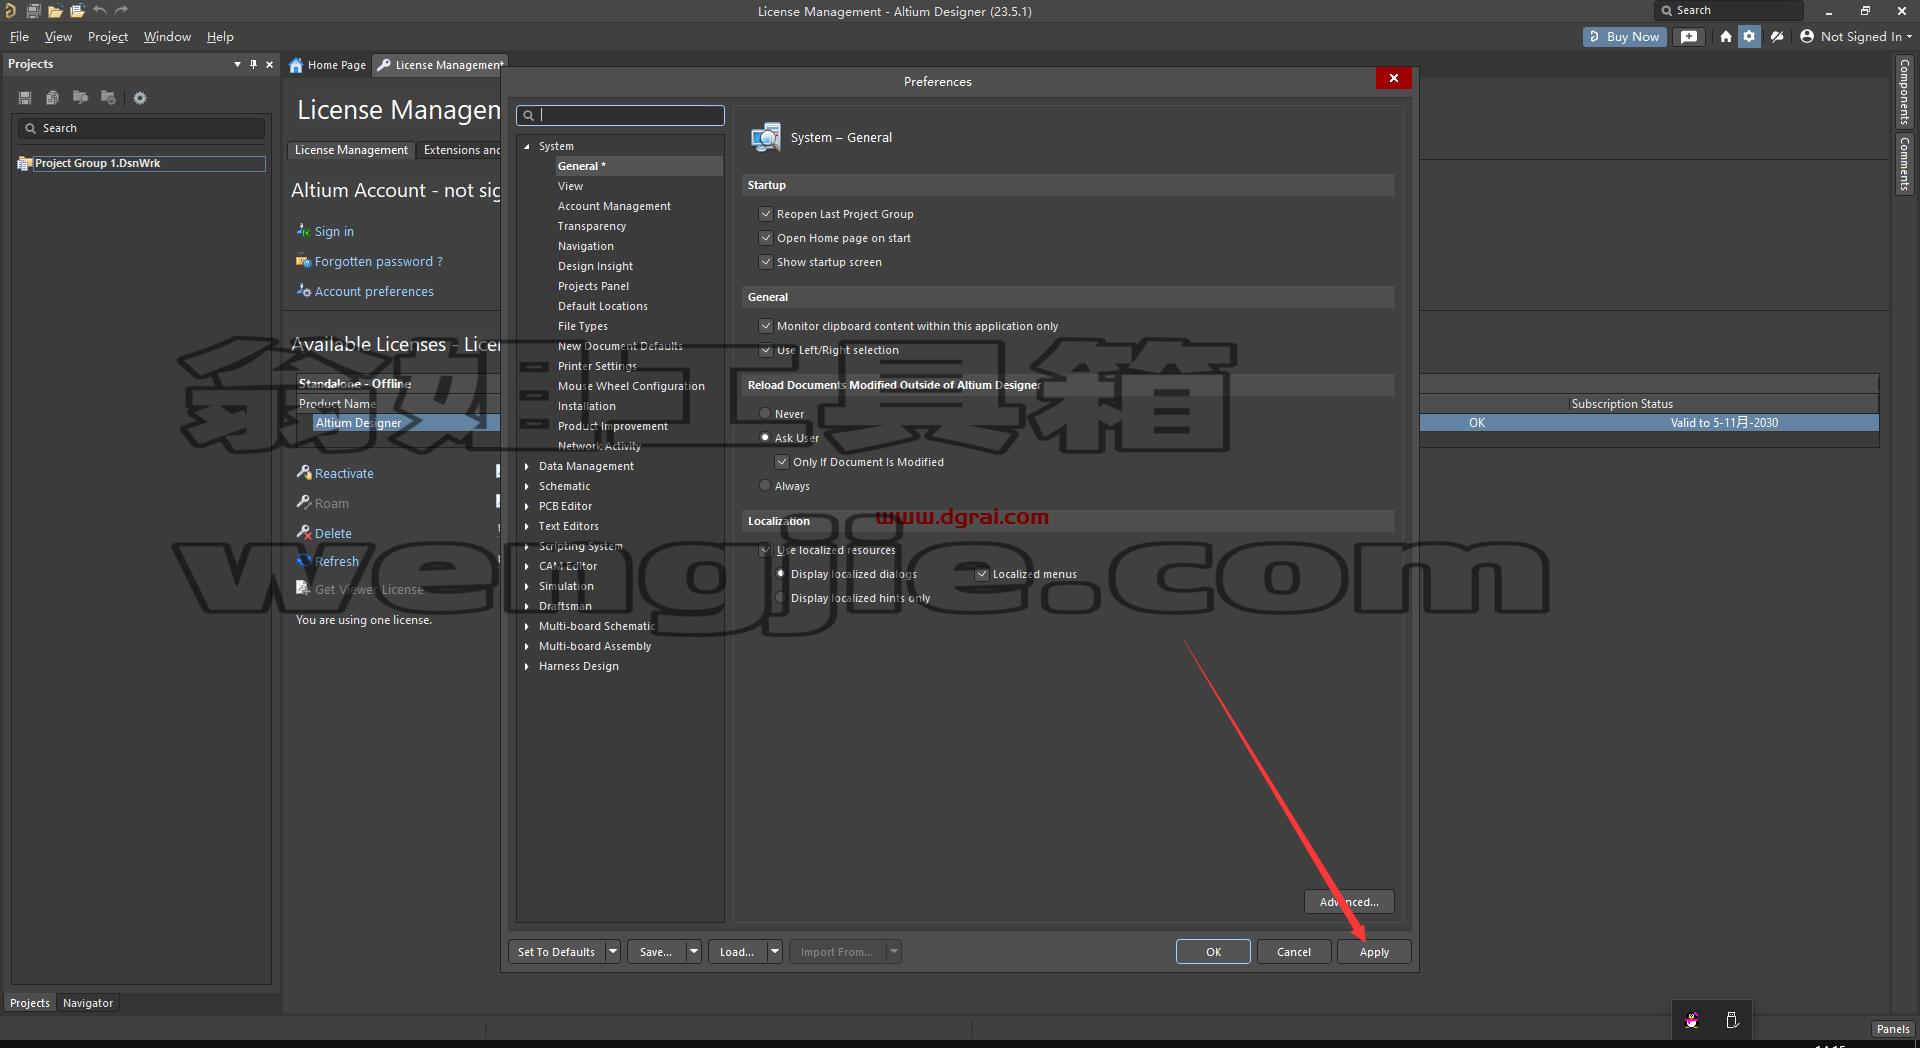
Task: Open the Window menu
Action: [x=167, y=37]
